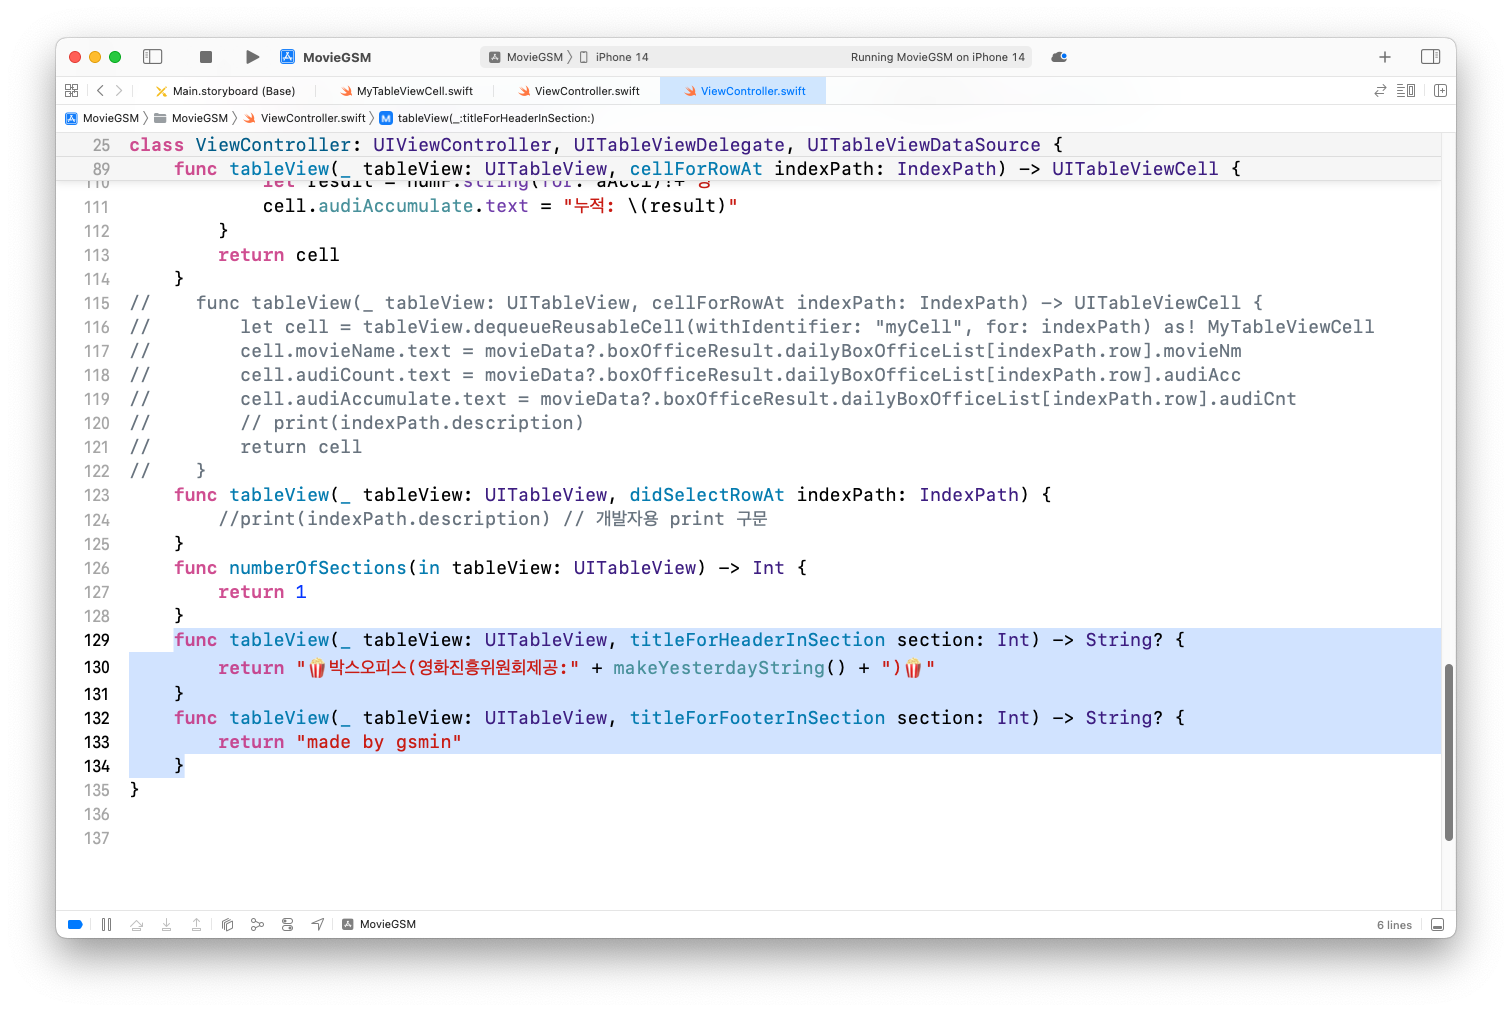Open titleForHeaderInSection method jump bar item
The height and width of the screenshot is (1012, 1512).
[487, 118]
